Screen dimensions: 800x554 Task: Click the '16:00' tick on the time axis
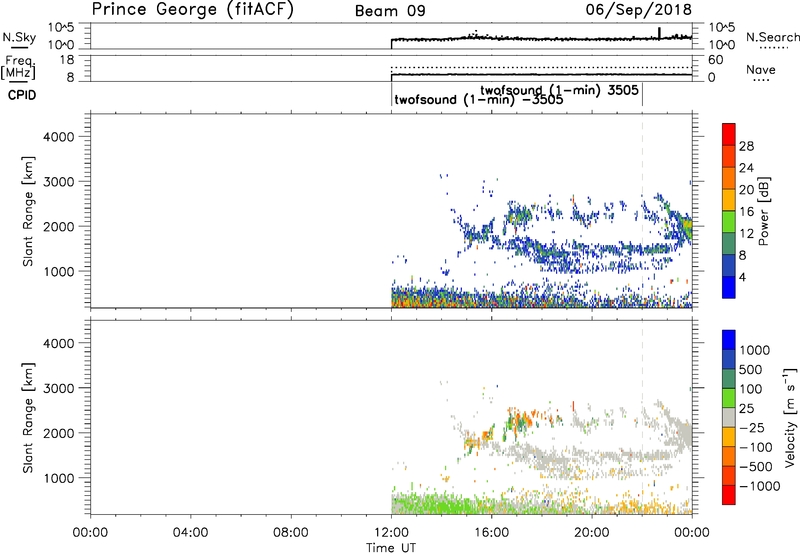click(x=491, y=533)
